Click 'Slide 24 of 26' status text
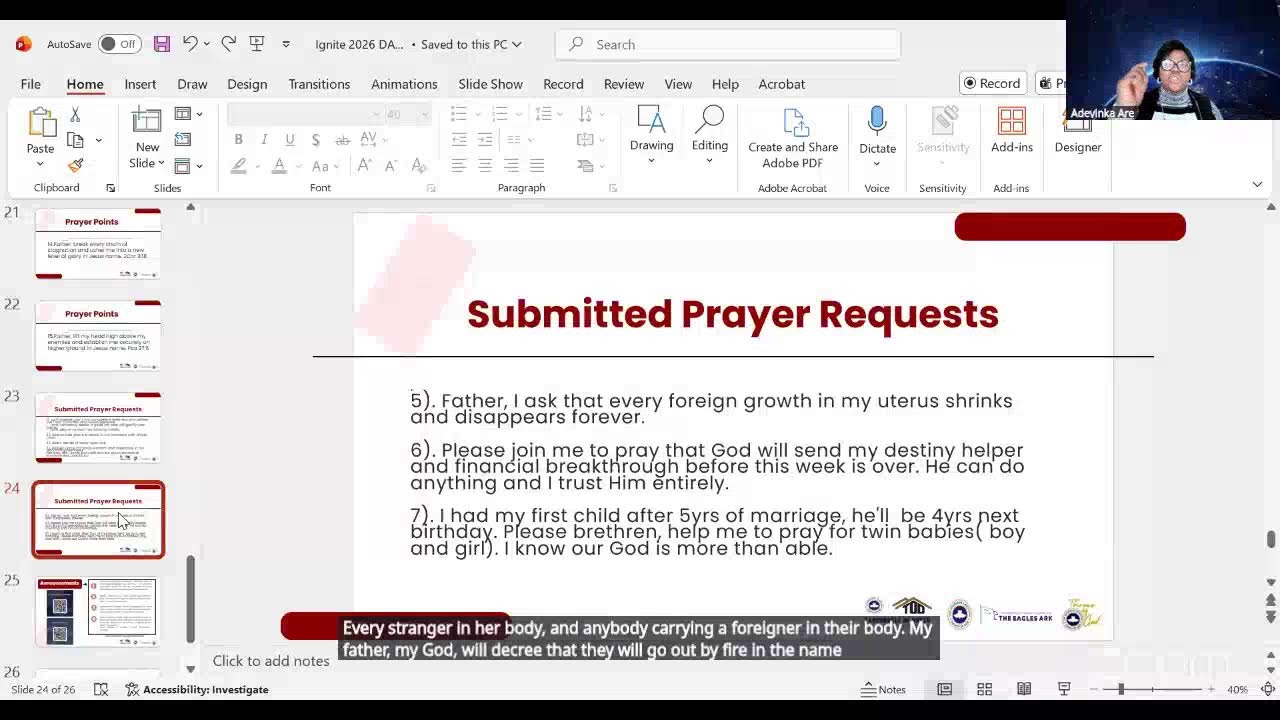The width and height of the screenshot is (1280, 720). (43, 689)
